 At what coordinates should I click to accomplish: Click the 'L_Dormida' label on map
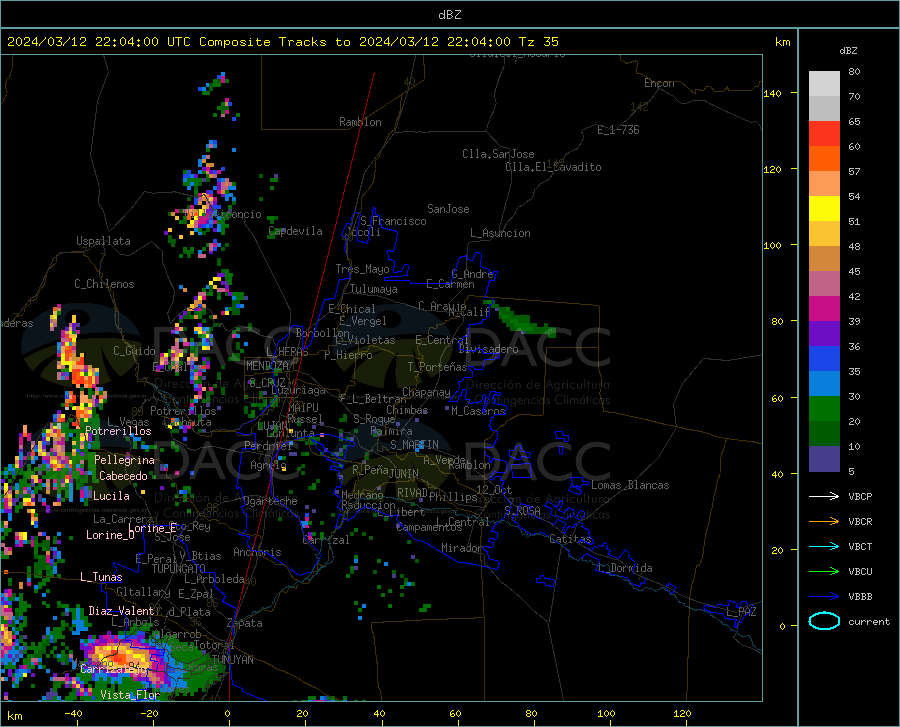(x=625, y=568)
